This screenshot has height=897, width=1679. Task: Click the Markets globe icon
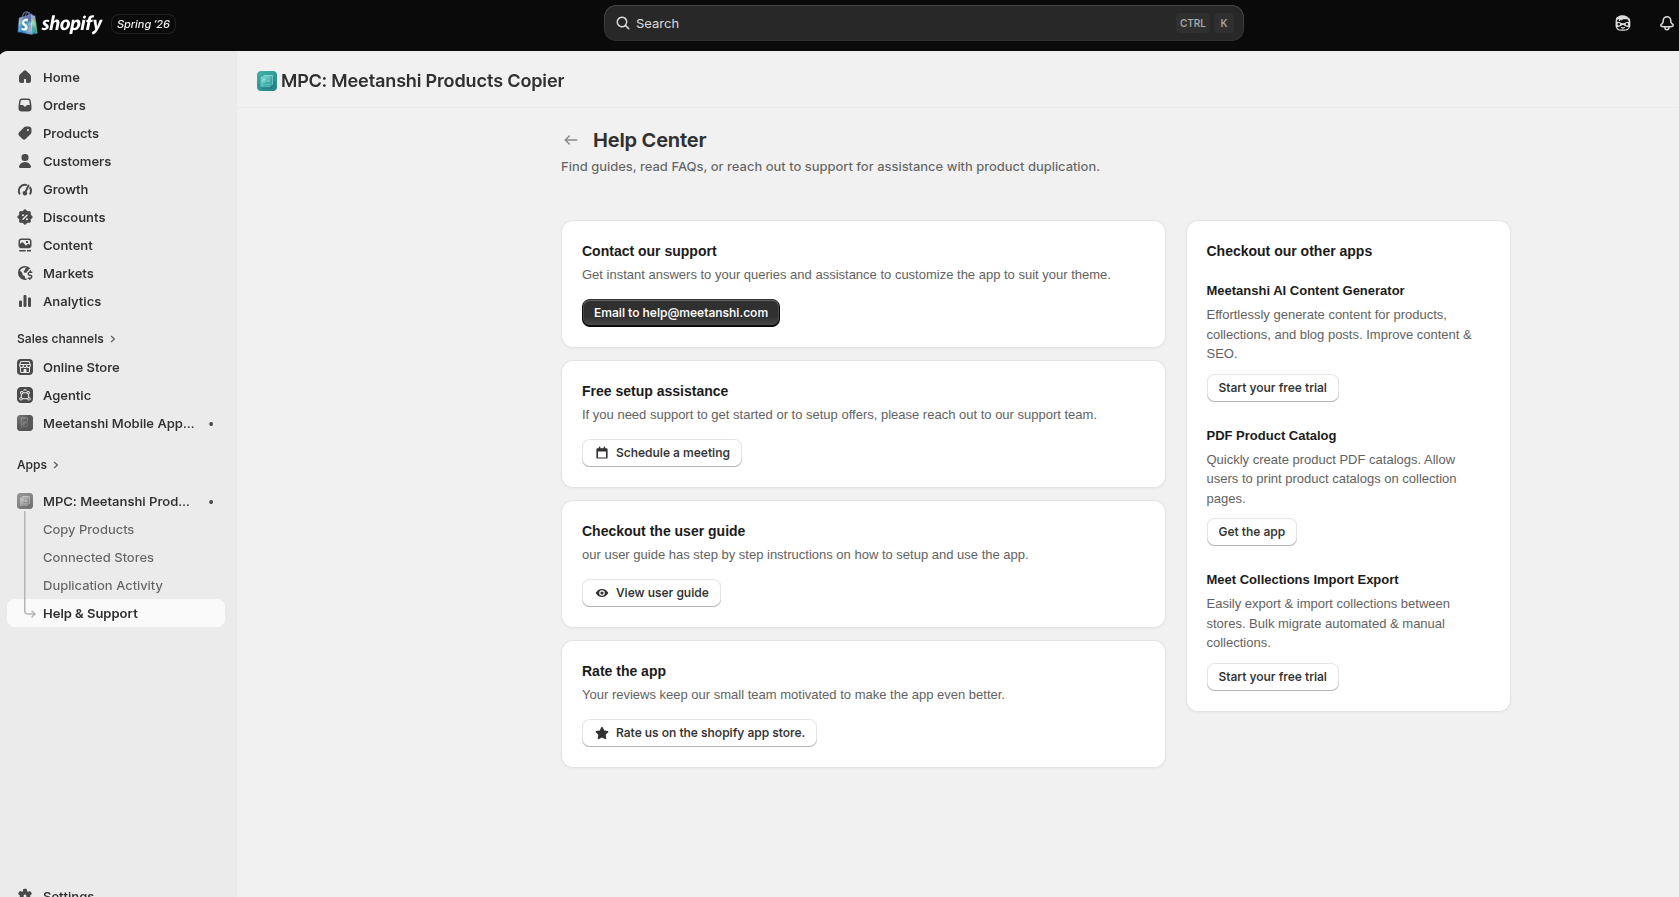click(25, 273)
